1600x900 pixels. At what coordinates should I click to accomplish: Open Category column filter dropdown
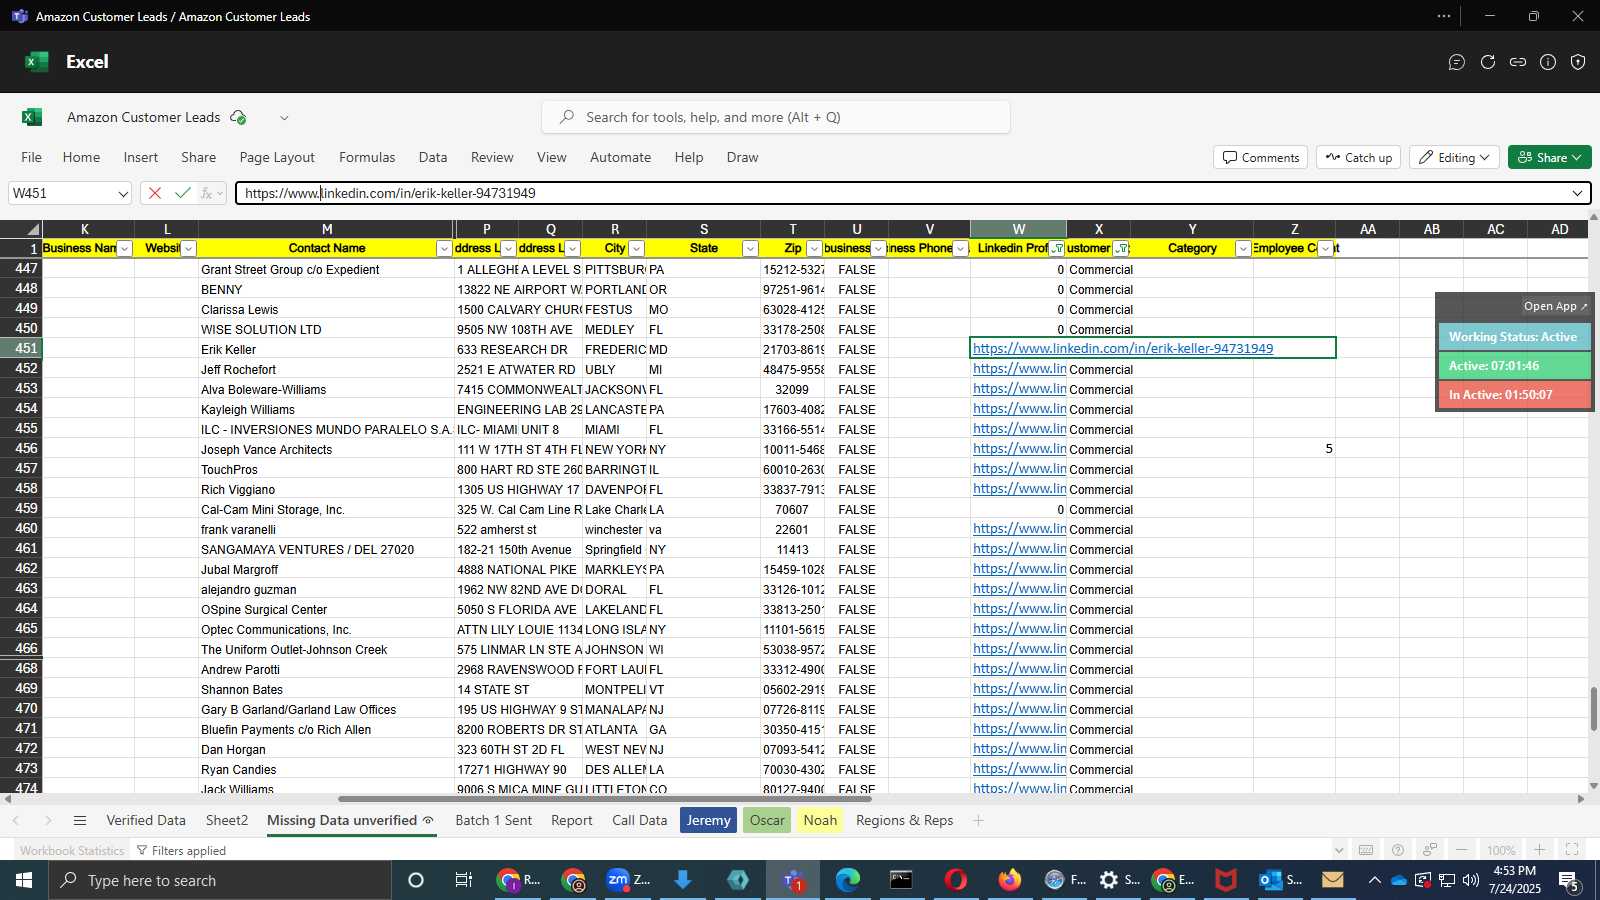pyautogui.click(x=1243, y=249)
